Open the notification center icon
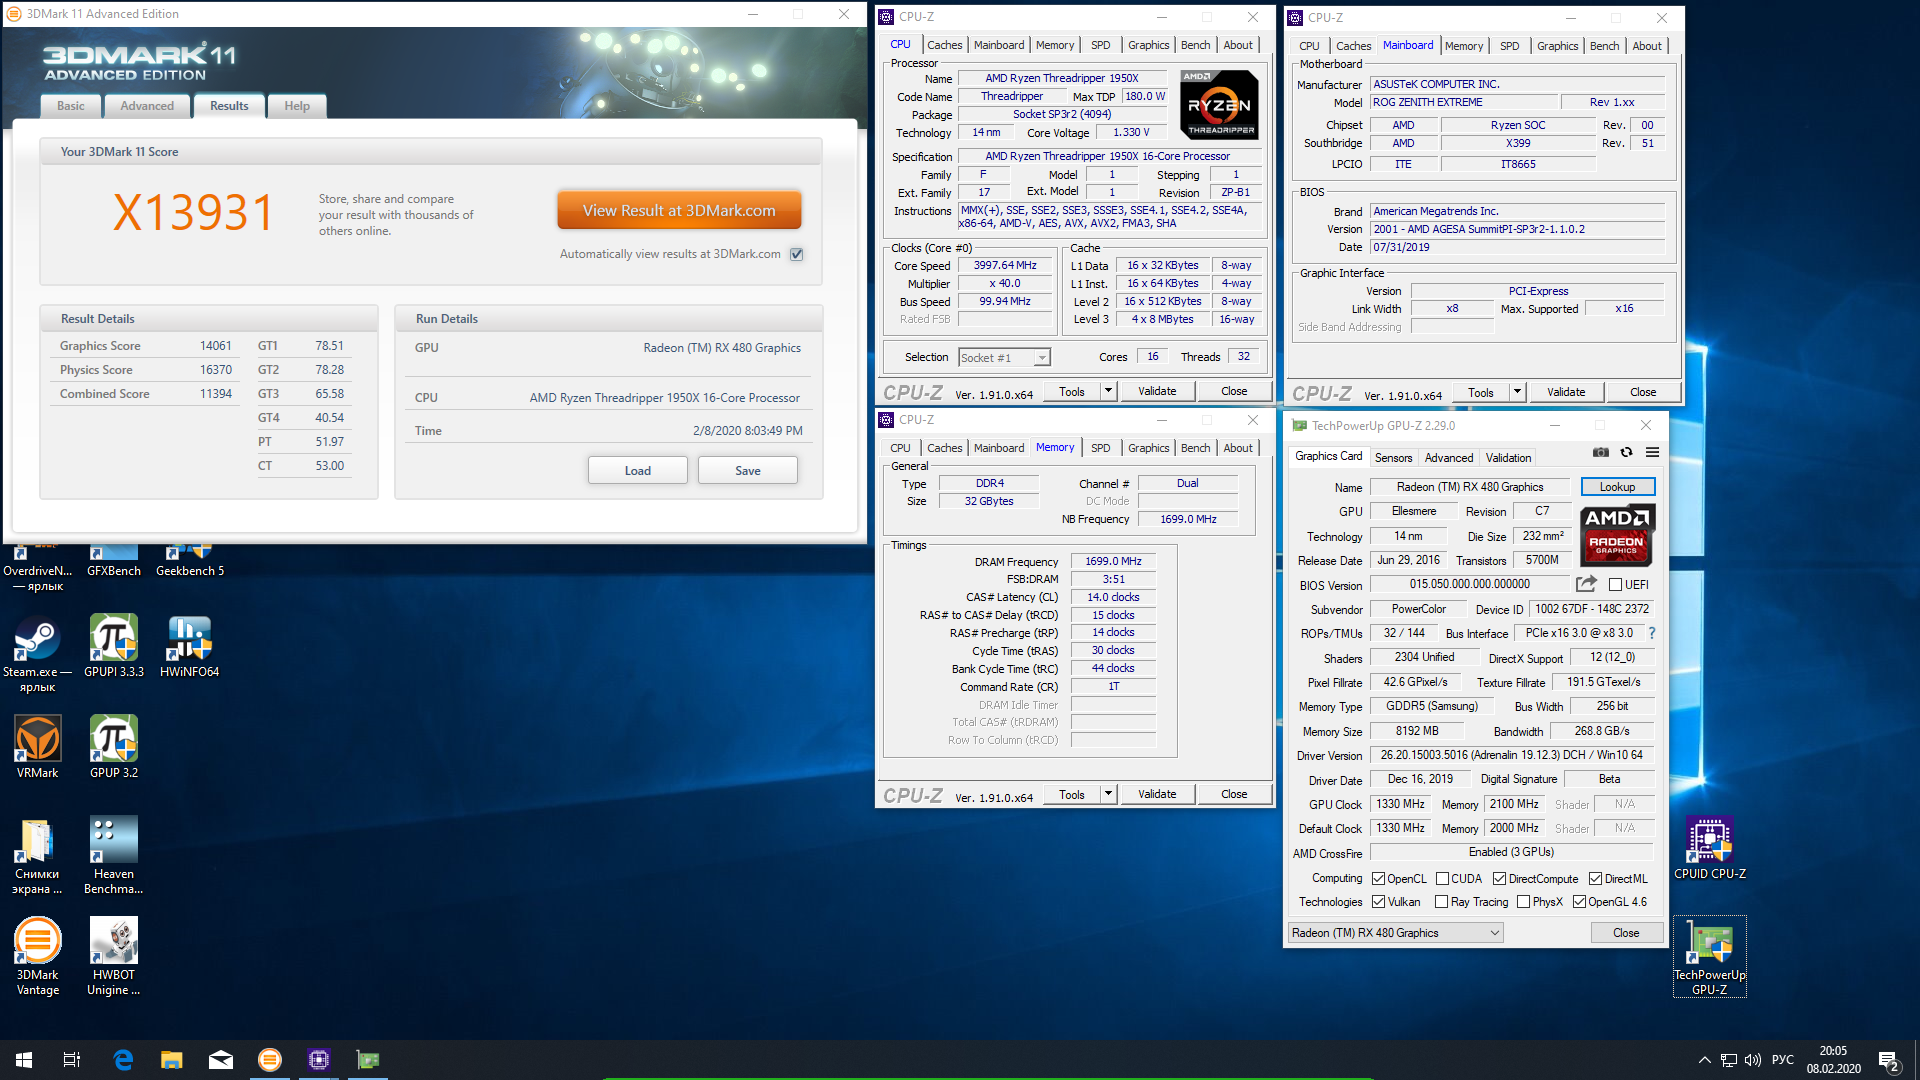The image size is (1920, 1080). pyautogui.click(x=1889, y=1060)
